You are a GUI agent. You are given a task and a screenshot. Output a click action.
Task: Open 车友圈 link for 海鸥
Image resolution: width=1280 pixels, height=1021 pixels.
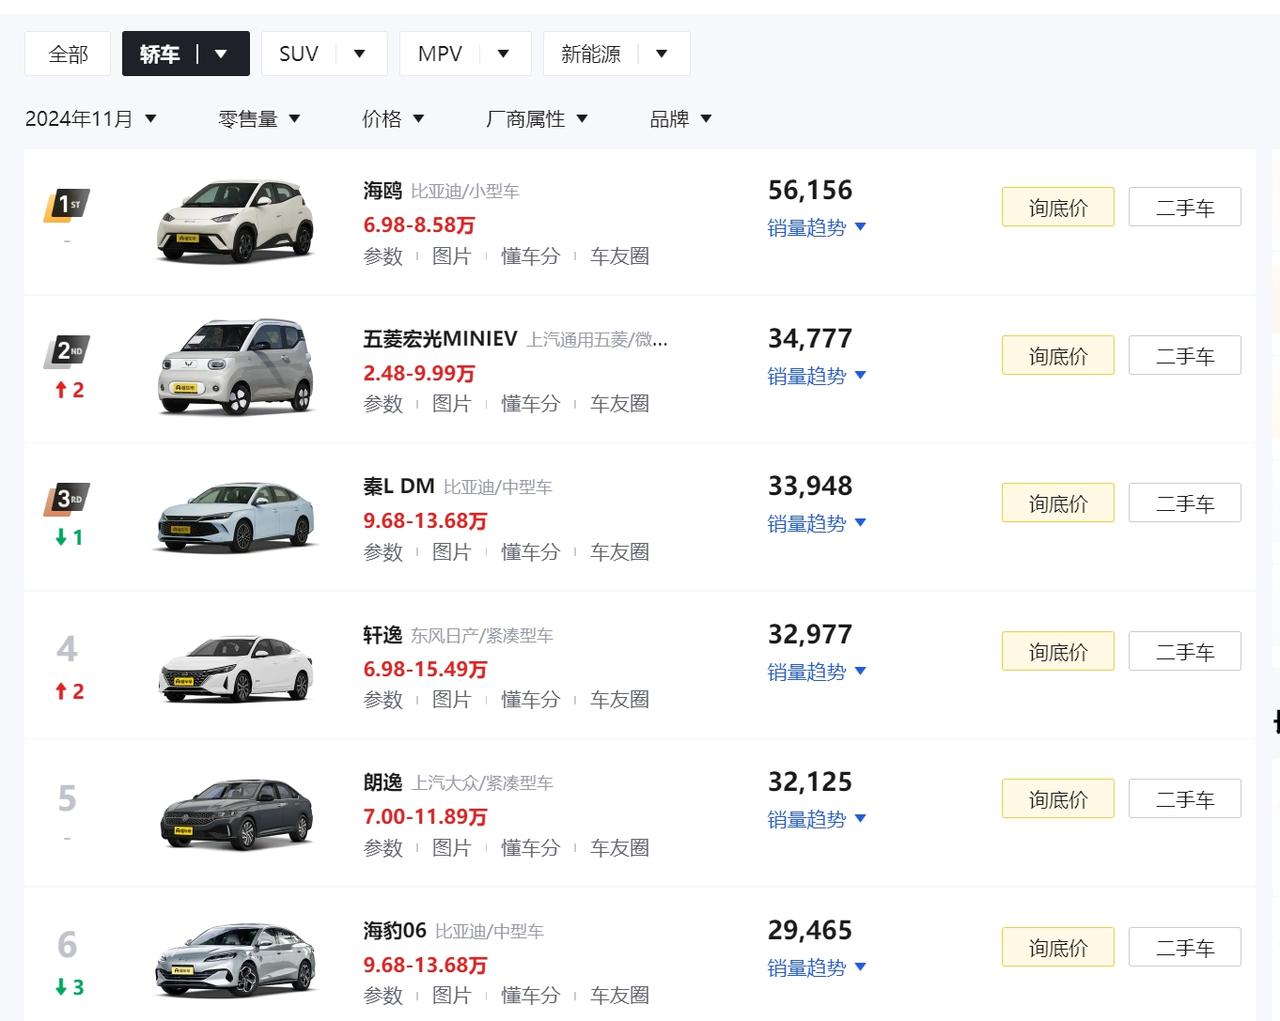(619, 256)
